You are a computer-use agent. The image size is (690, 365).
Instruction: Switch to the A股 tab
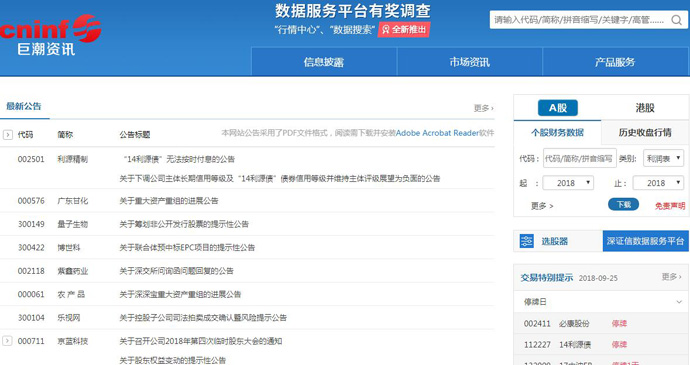coord(558,108)
